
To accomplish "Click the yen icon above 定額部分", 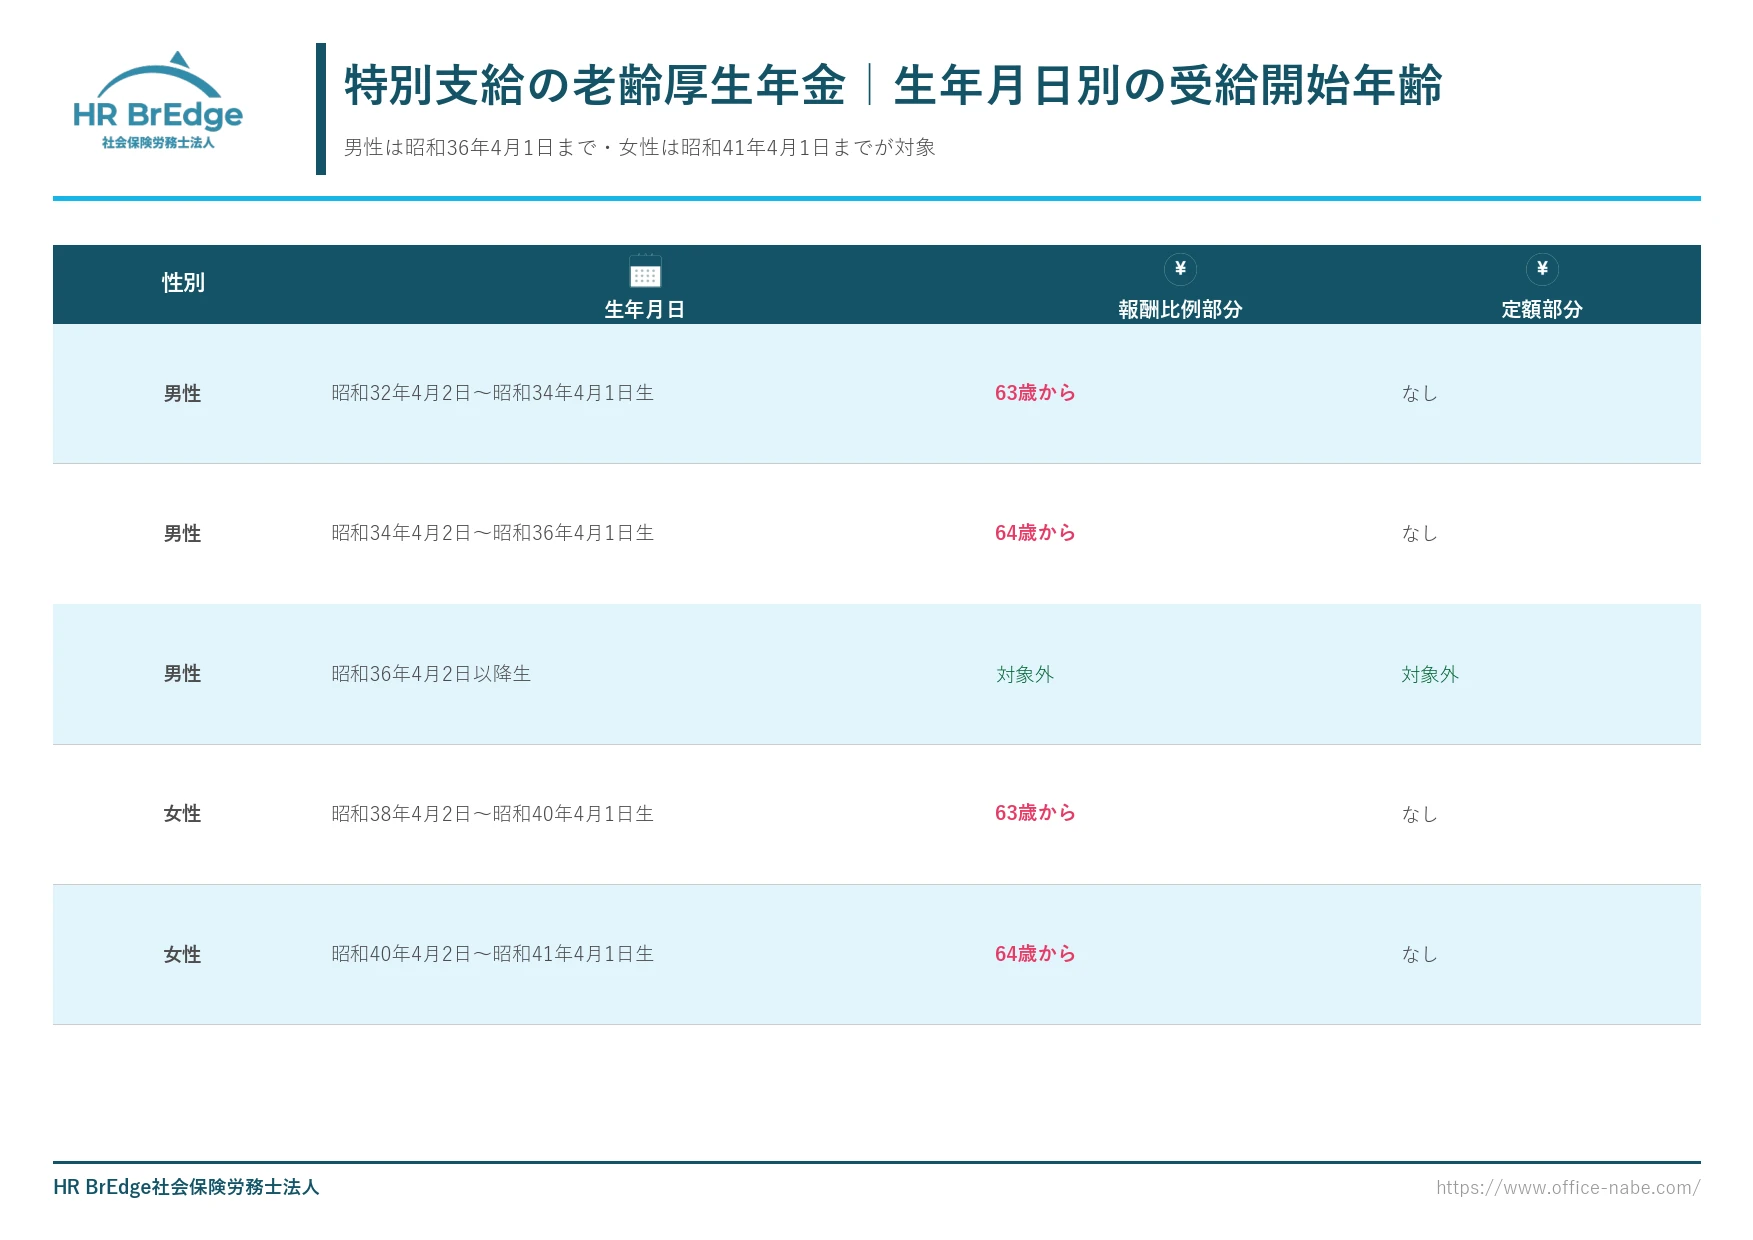I will point(1542,269).
